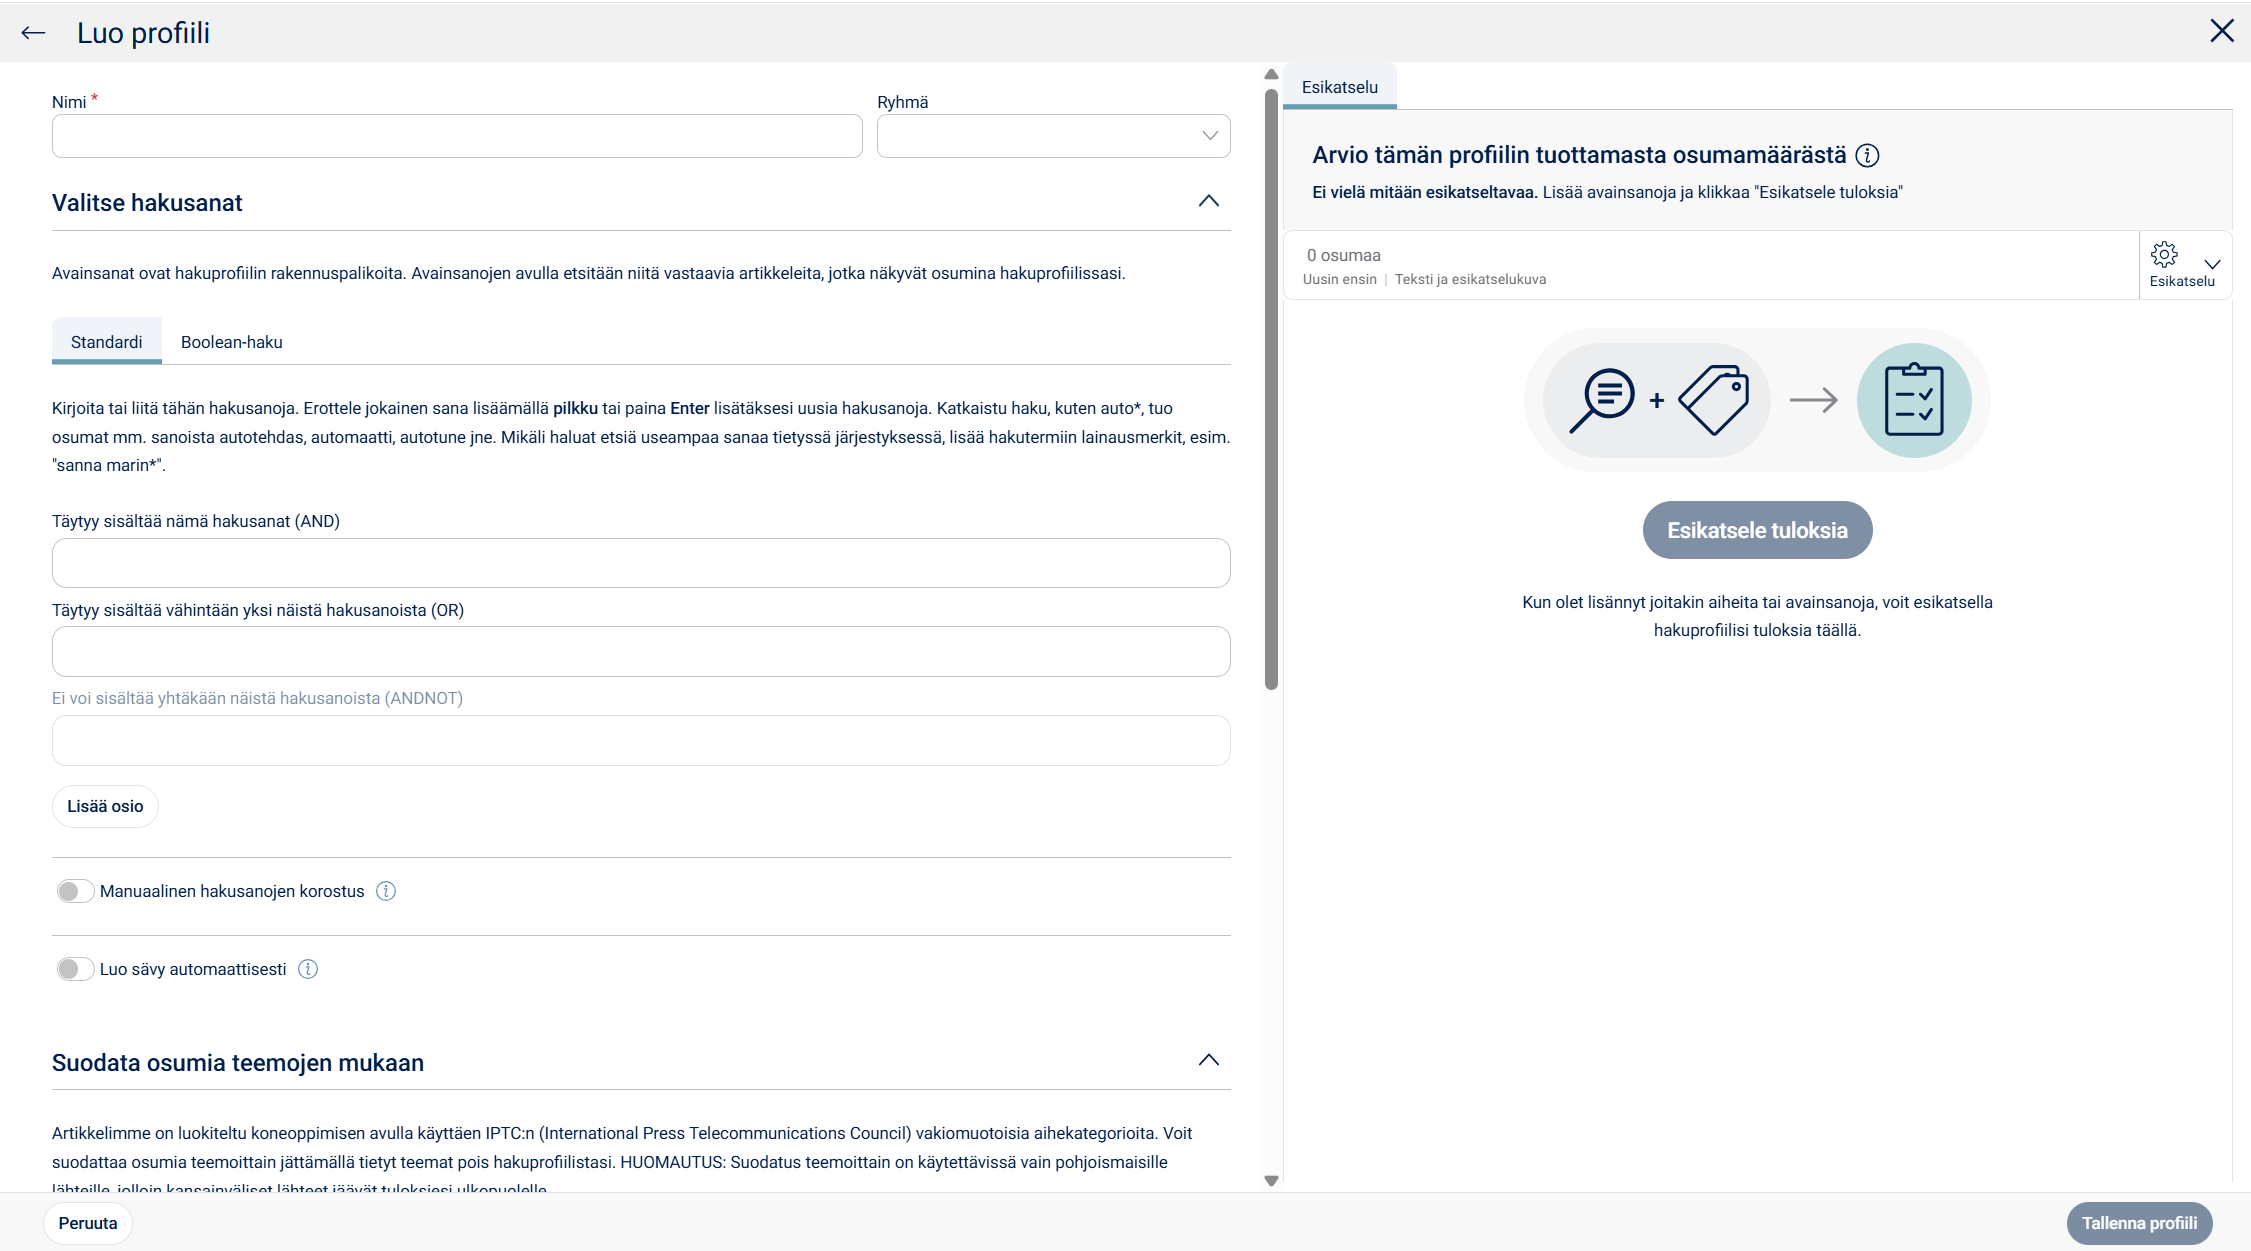The image size is (2251, 1251).
Task: Expand the Esikatselu view options chevron
Action: coord(2212,265)
